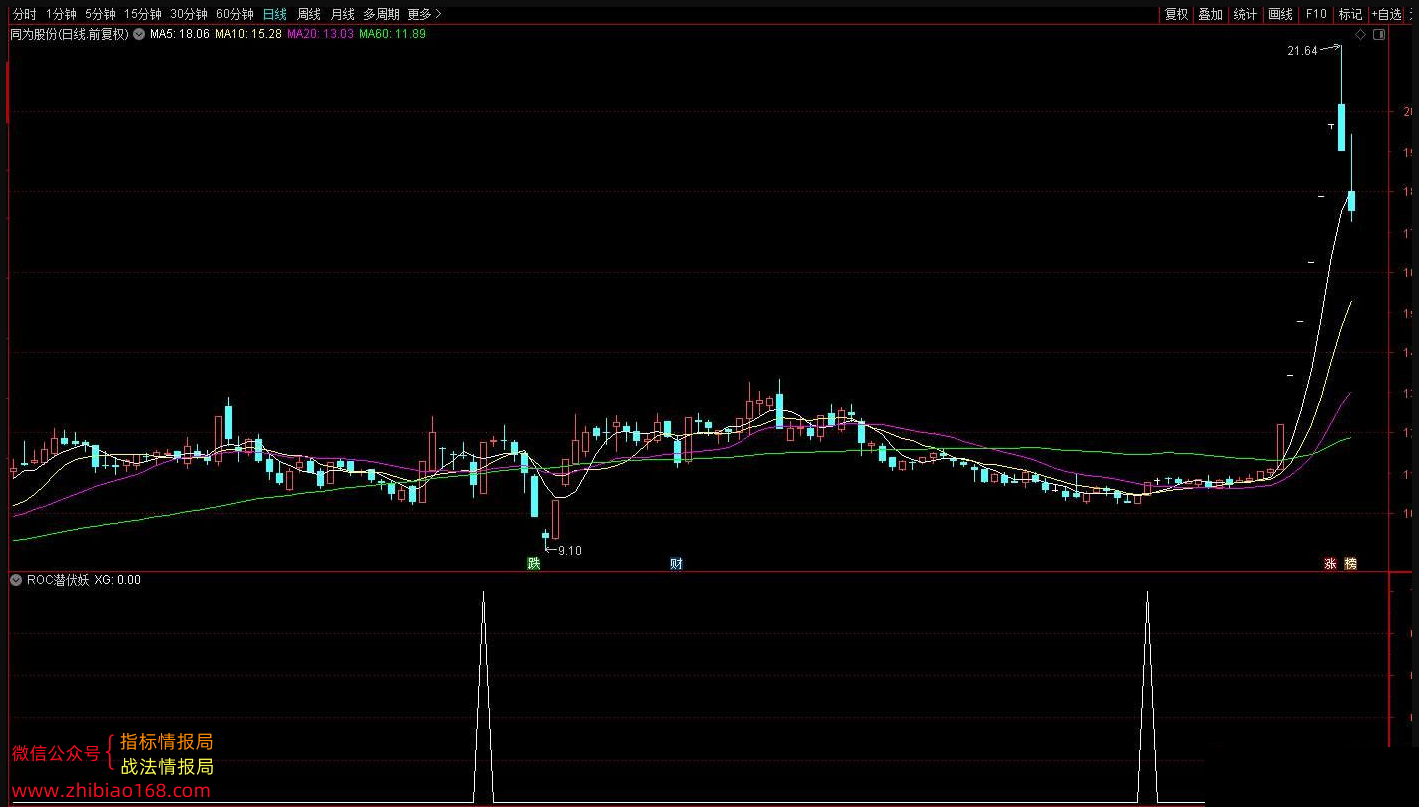Select the 60分钟 period tab

pyautogui.click(x=235, y=14)
